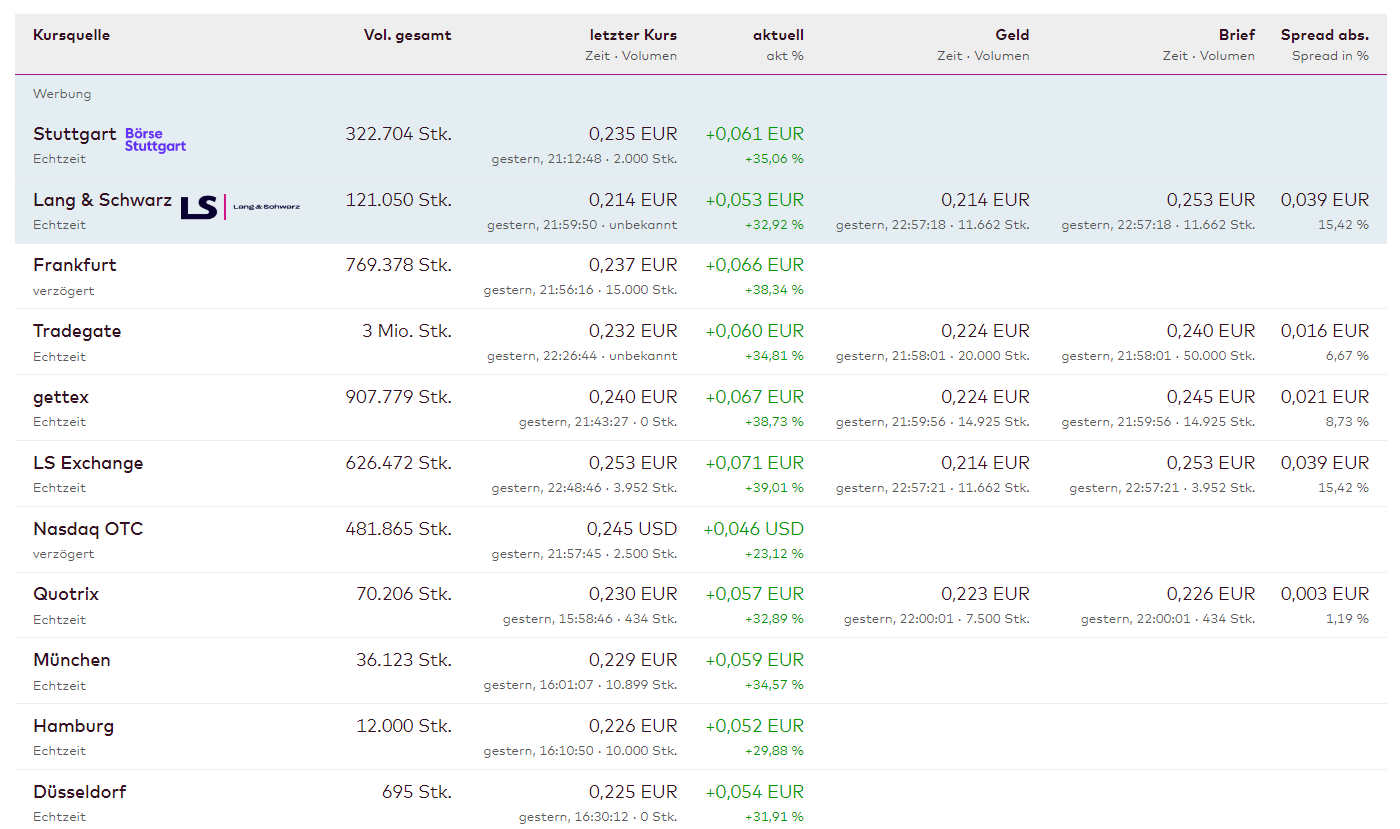Click München last price 0,229 EUR
This screenshot has height=829, width=1400.
633,660
